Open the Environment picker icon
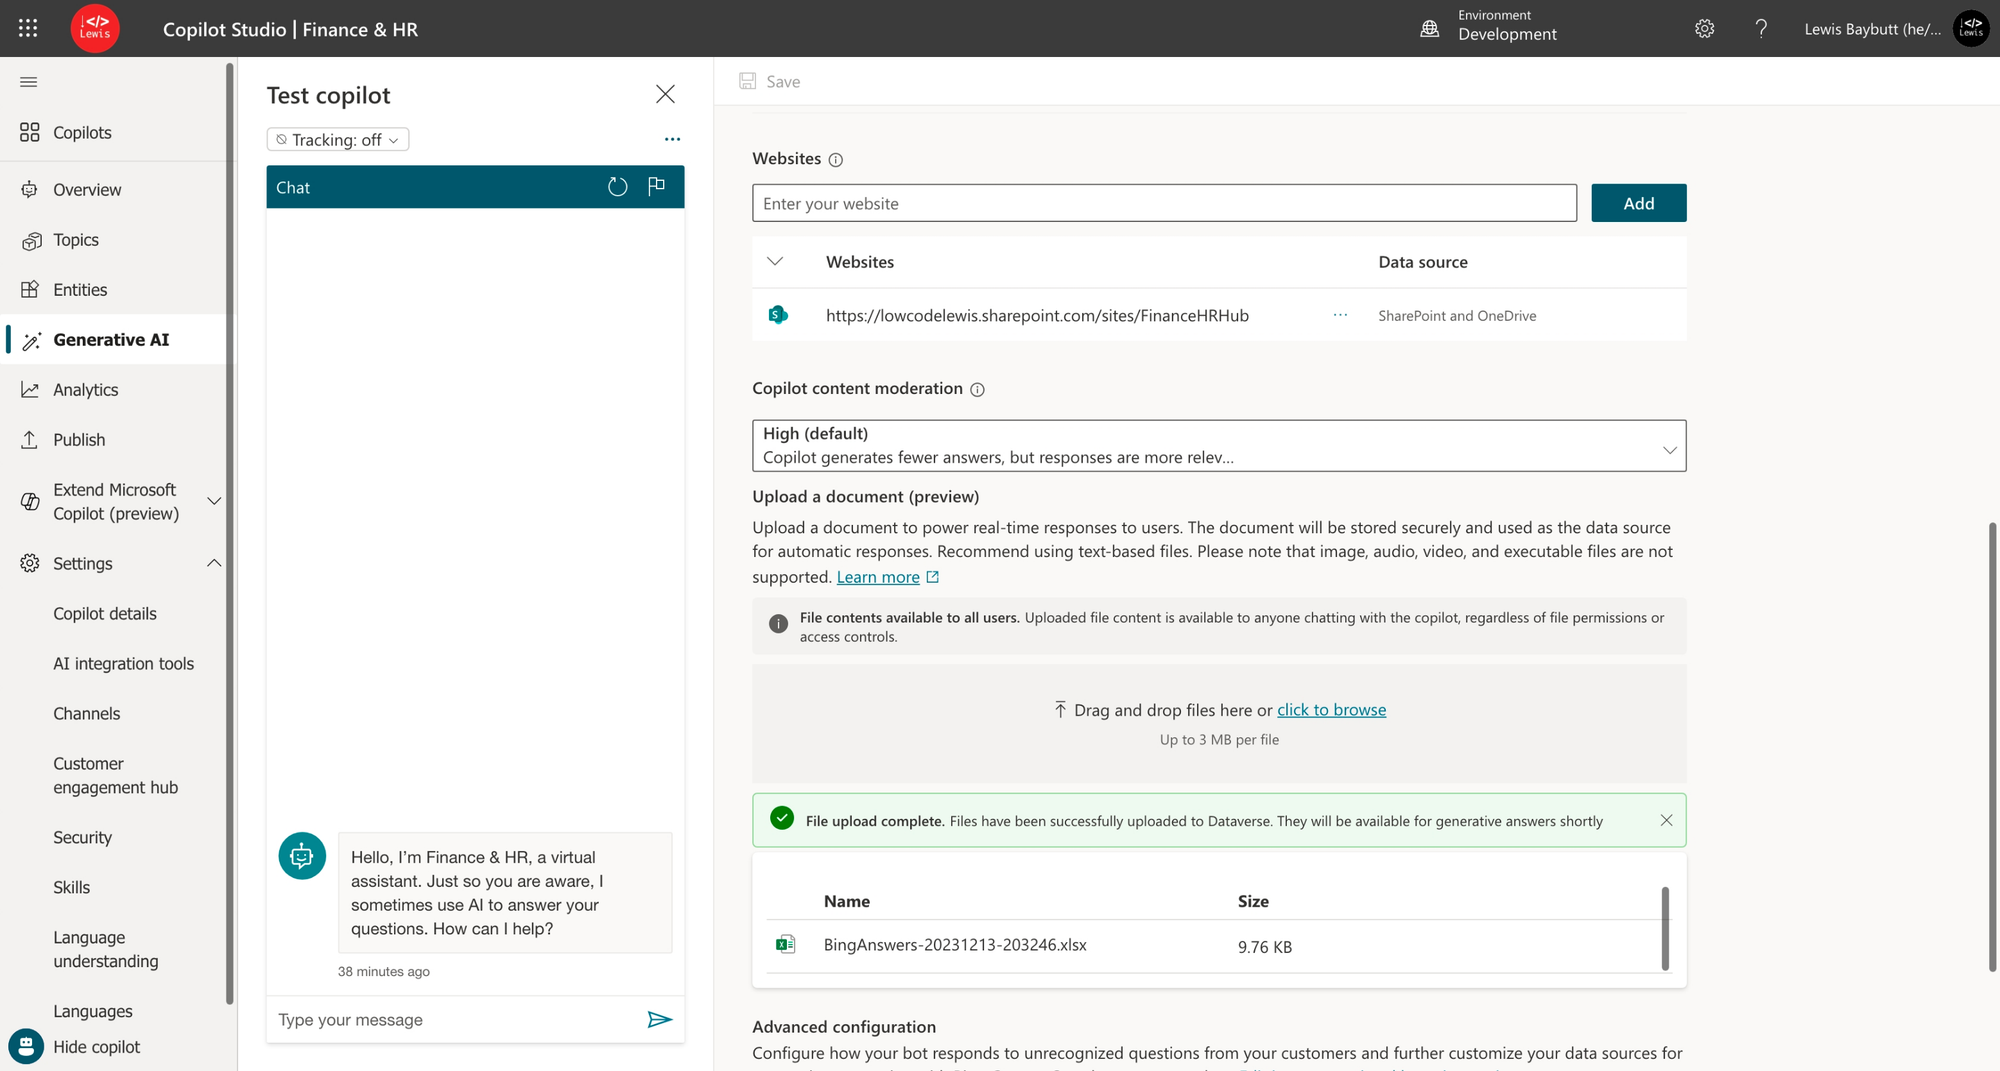This screenshot has width=2000, height=1071. [x=1430, y=29]
